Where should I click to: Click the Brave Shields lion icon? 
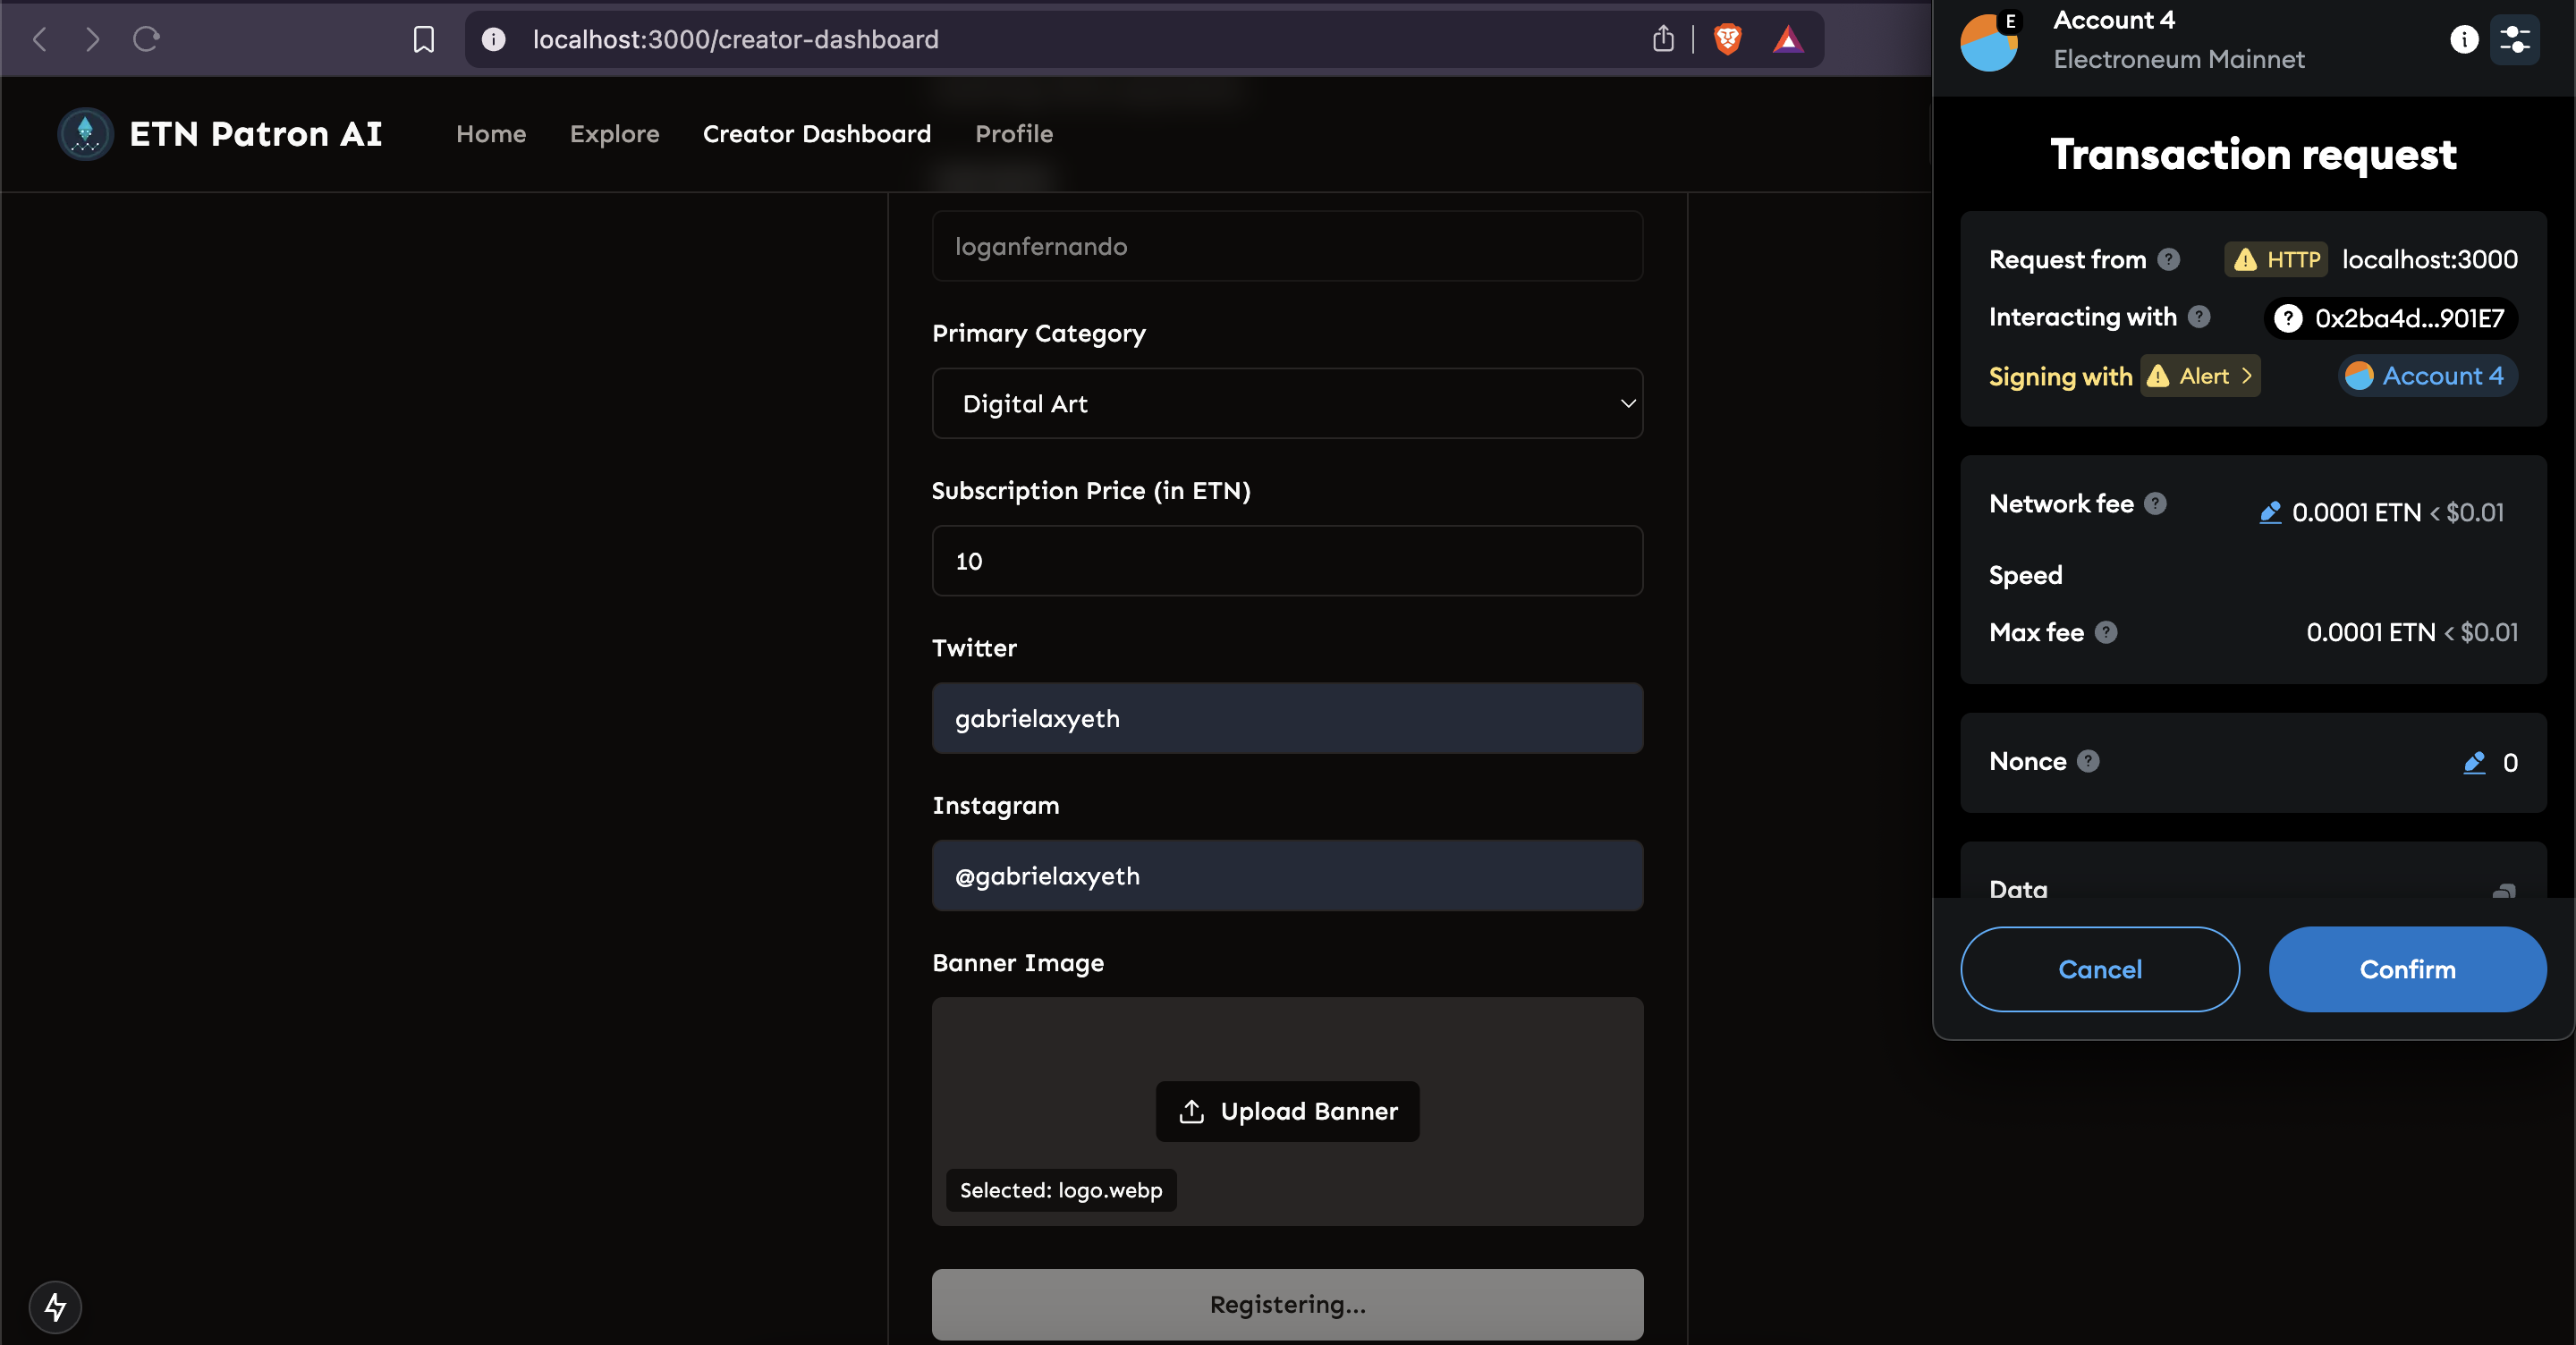(x=1727, y=39)
